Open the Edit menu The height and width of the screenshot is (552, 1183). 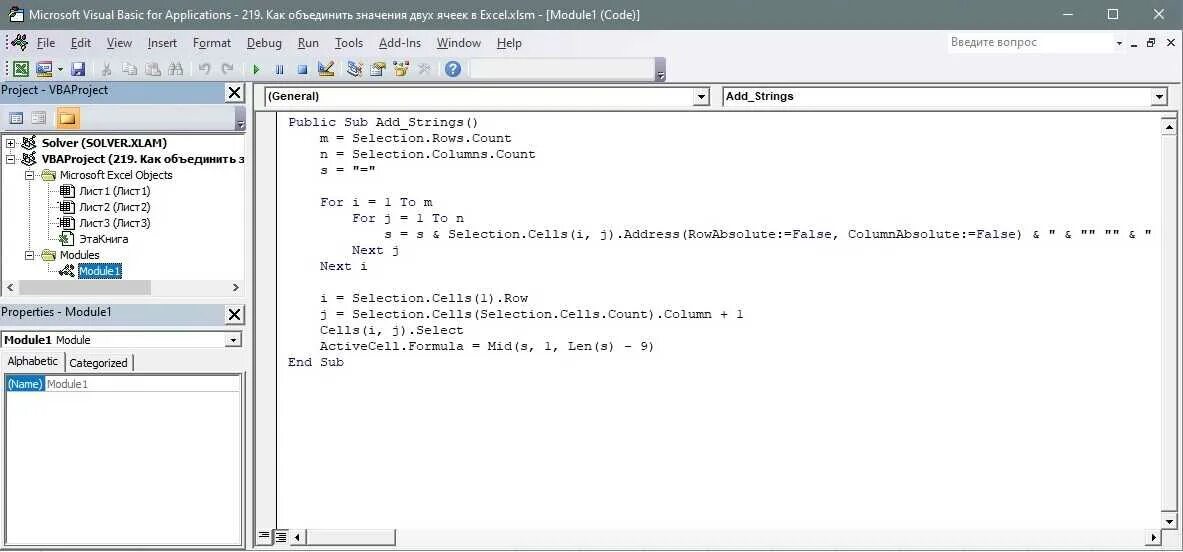point(81,43)
